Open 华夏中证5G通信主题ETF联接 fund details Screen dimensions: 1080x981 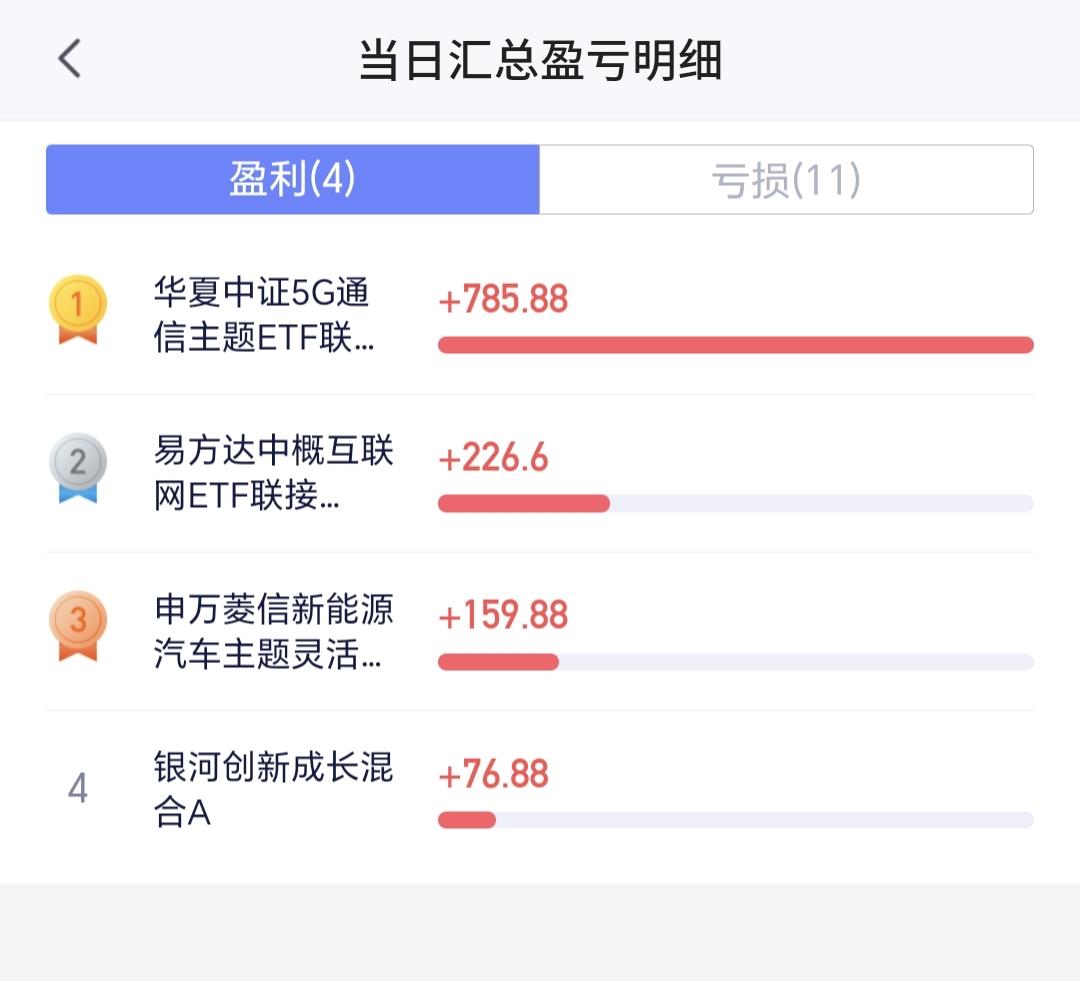tap(264, 315)
